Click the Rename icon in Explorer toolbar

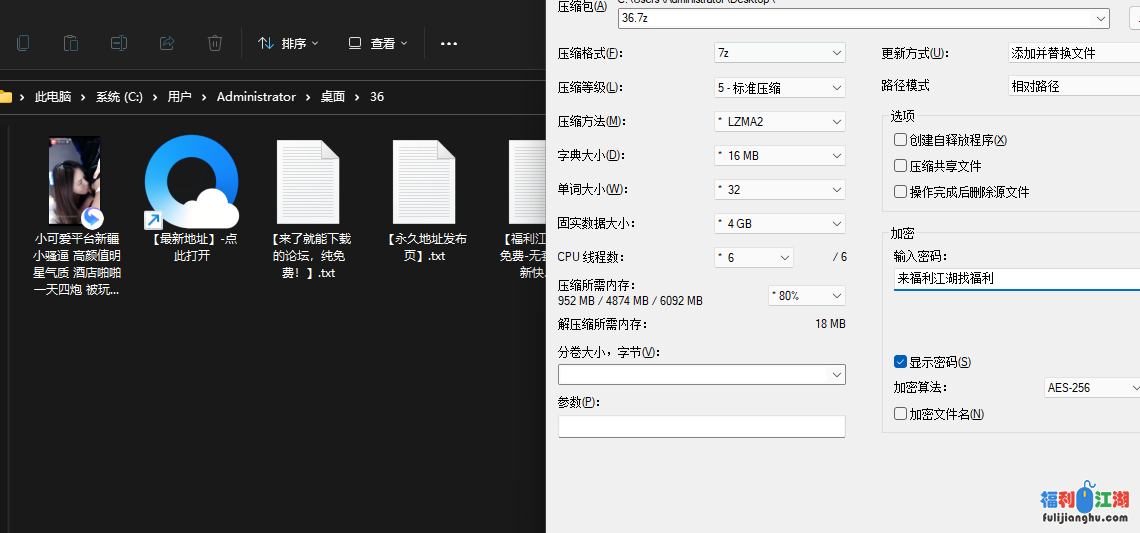(119, 43)
